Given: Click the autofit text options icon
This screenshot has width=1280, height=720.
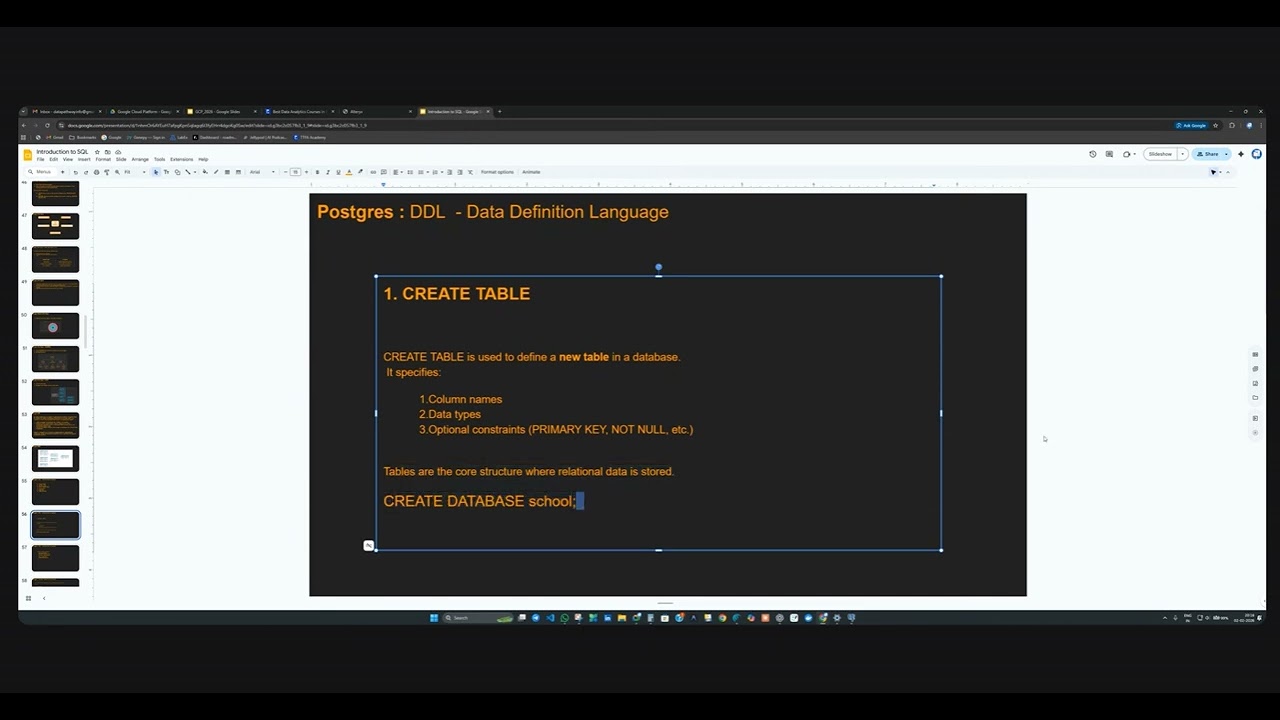Looking at the screenshot, I should (369, 545).
